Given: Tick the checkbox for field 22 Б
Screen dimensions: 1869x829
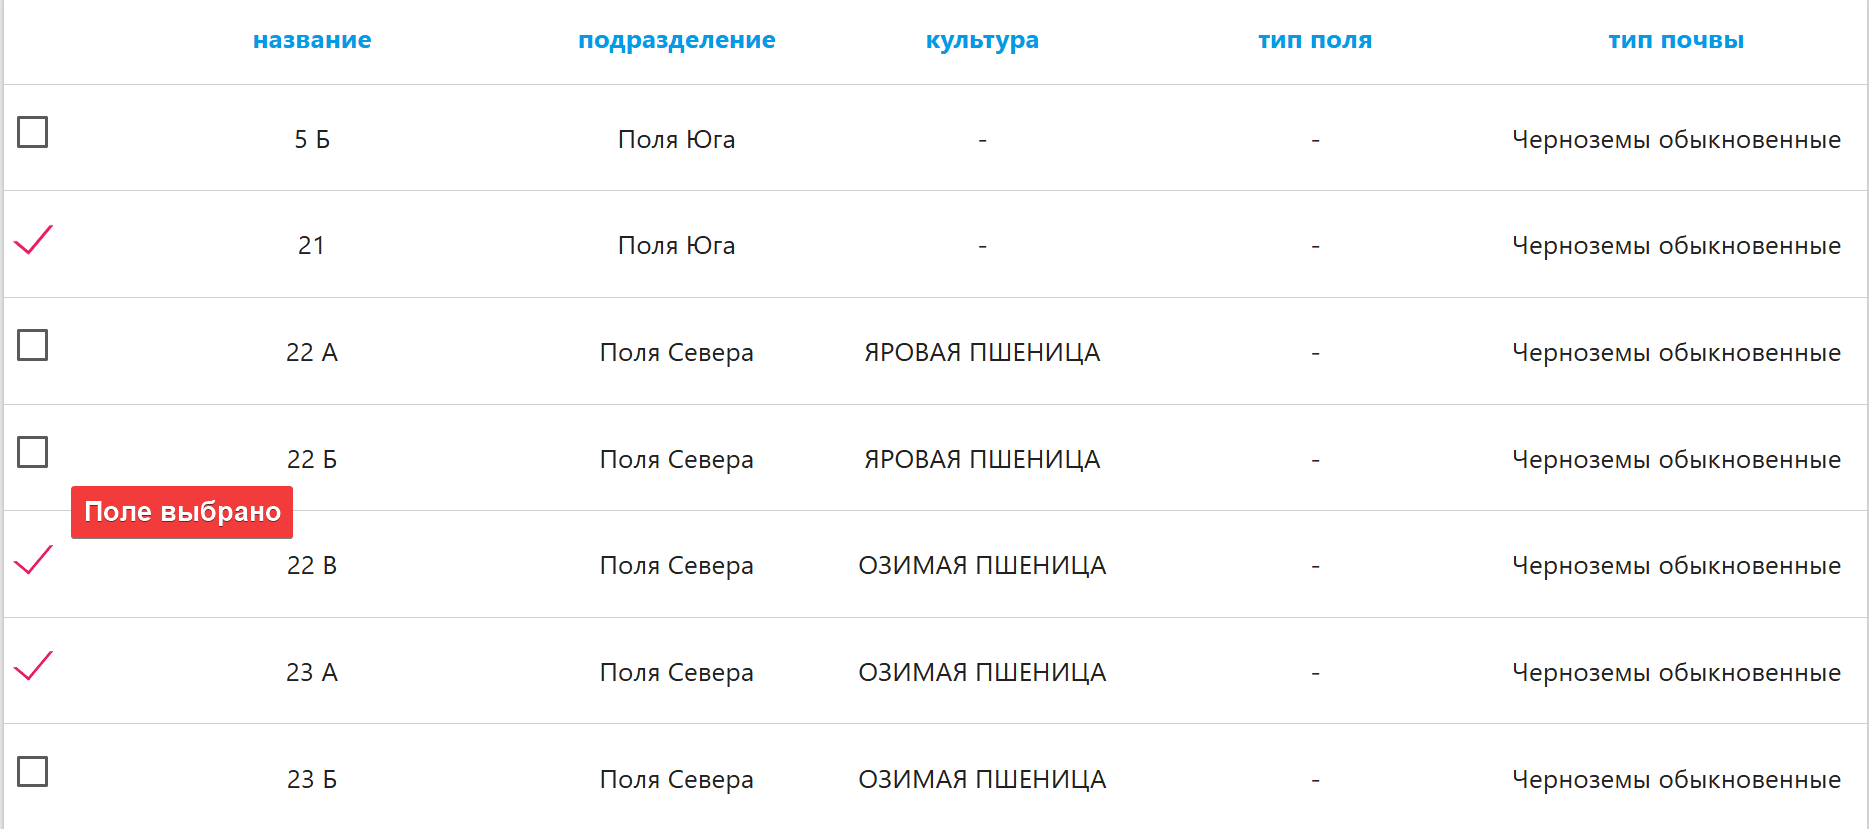Looking at the screenshot, I should [x=33, y=452].
